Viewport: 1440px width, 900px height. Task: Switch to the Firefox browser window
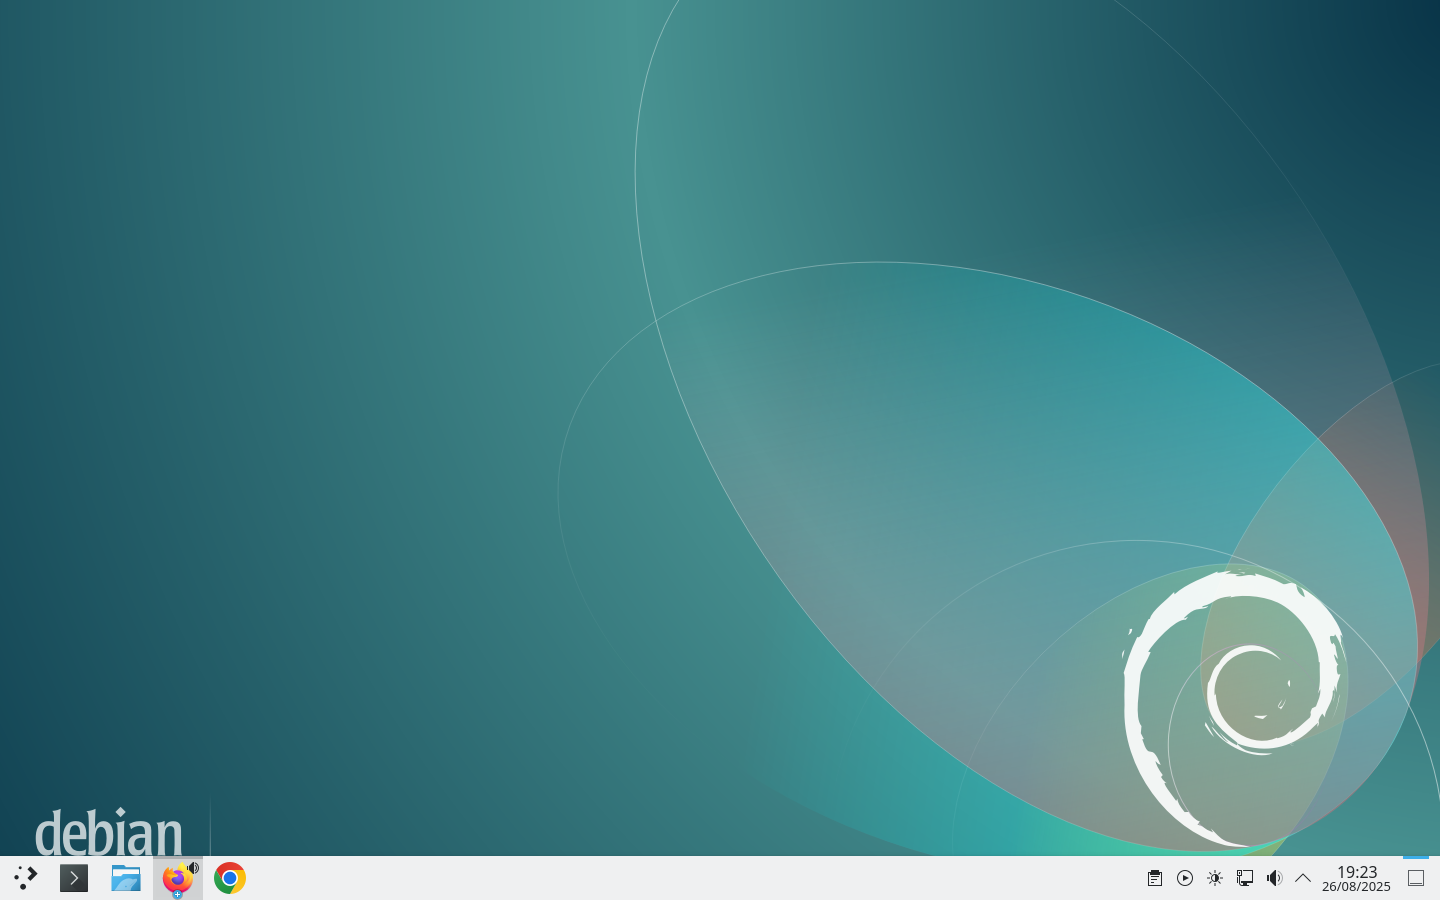[x=177, y=879]
